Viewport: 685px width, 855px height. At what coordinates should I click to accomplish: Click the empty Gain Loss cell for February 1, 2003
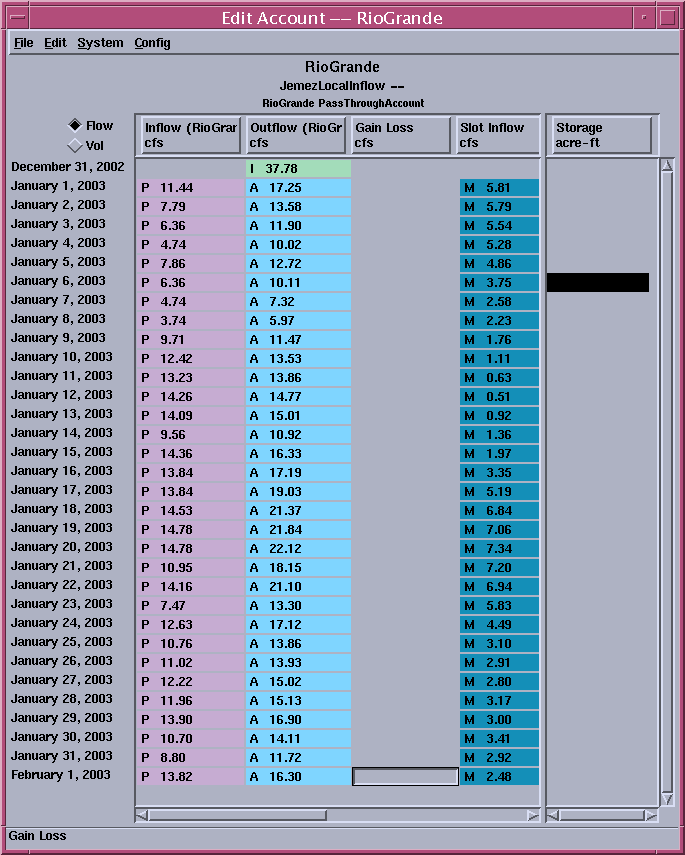pos(405,776)
